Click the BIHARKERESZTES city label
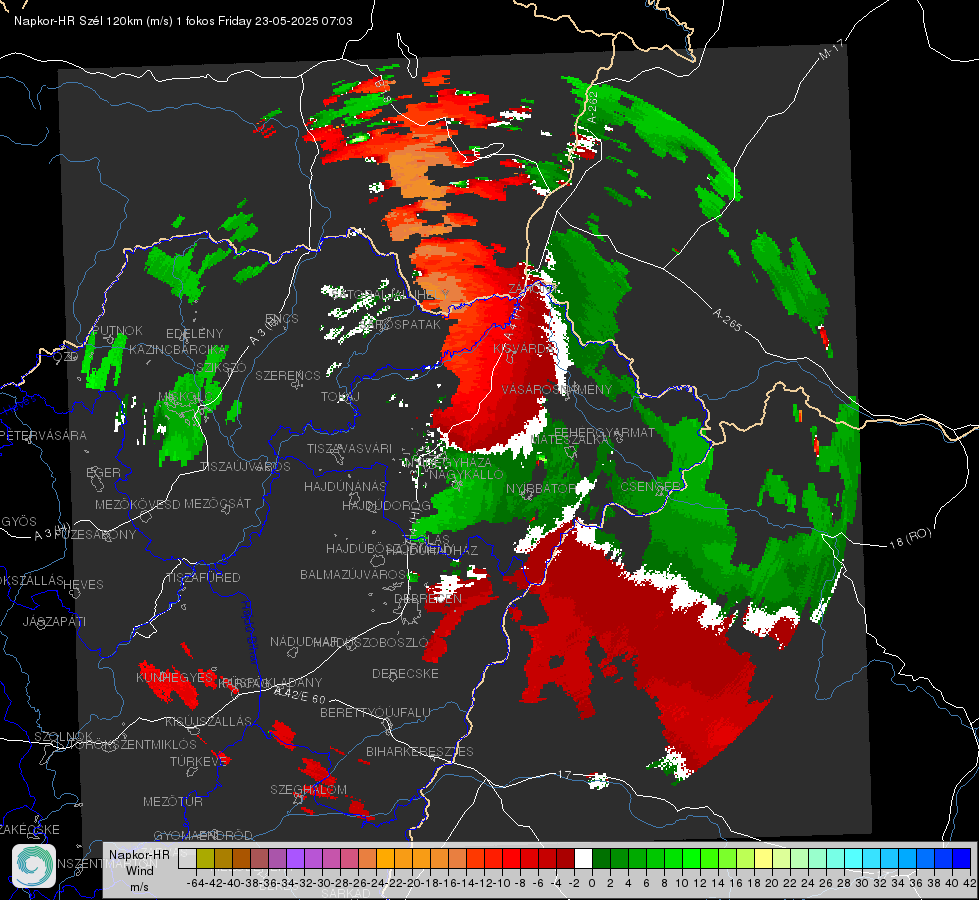979x900 pixels. [420, 751]
